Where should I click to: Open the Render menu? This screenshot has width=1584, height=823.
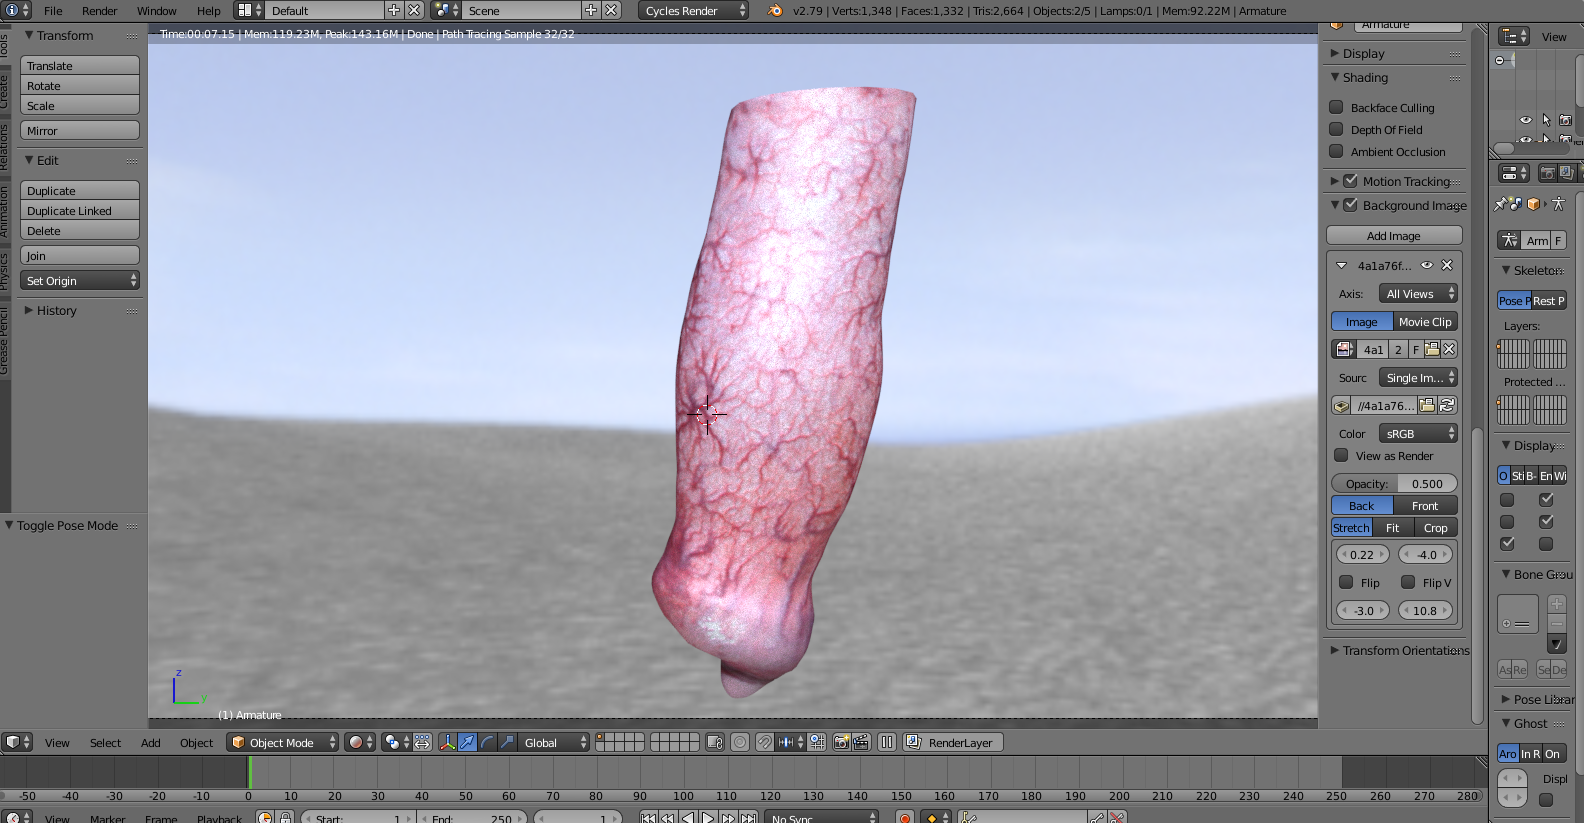(100, 10)
